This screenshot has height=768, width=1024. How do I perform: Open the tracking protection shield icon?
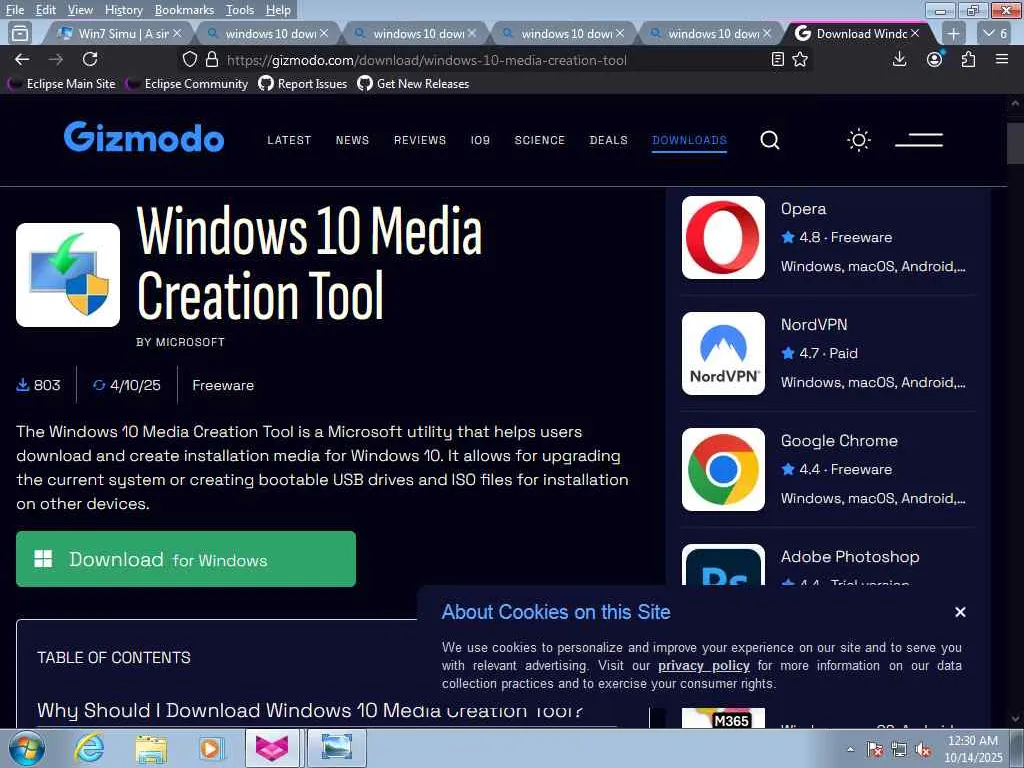click(x=189, y=59)
